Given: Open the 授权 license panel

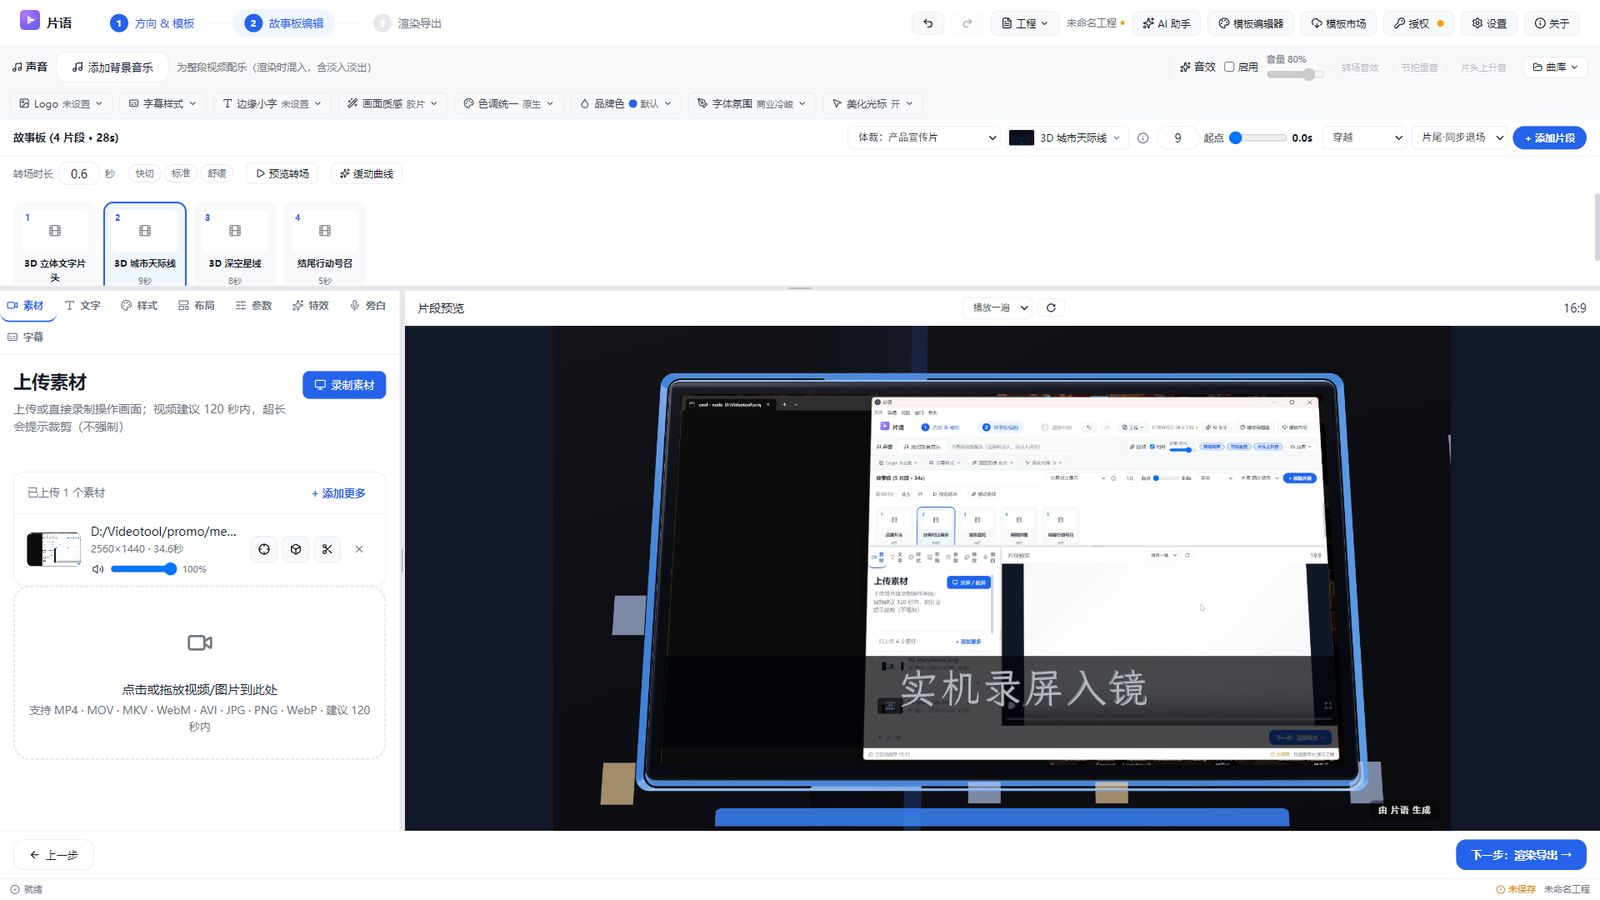Looking at the screenshot, I should click(x=1419, y=23).
